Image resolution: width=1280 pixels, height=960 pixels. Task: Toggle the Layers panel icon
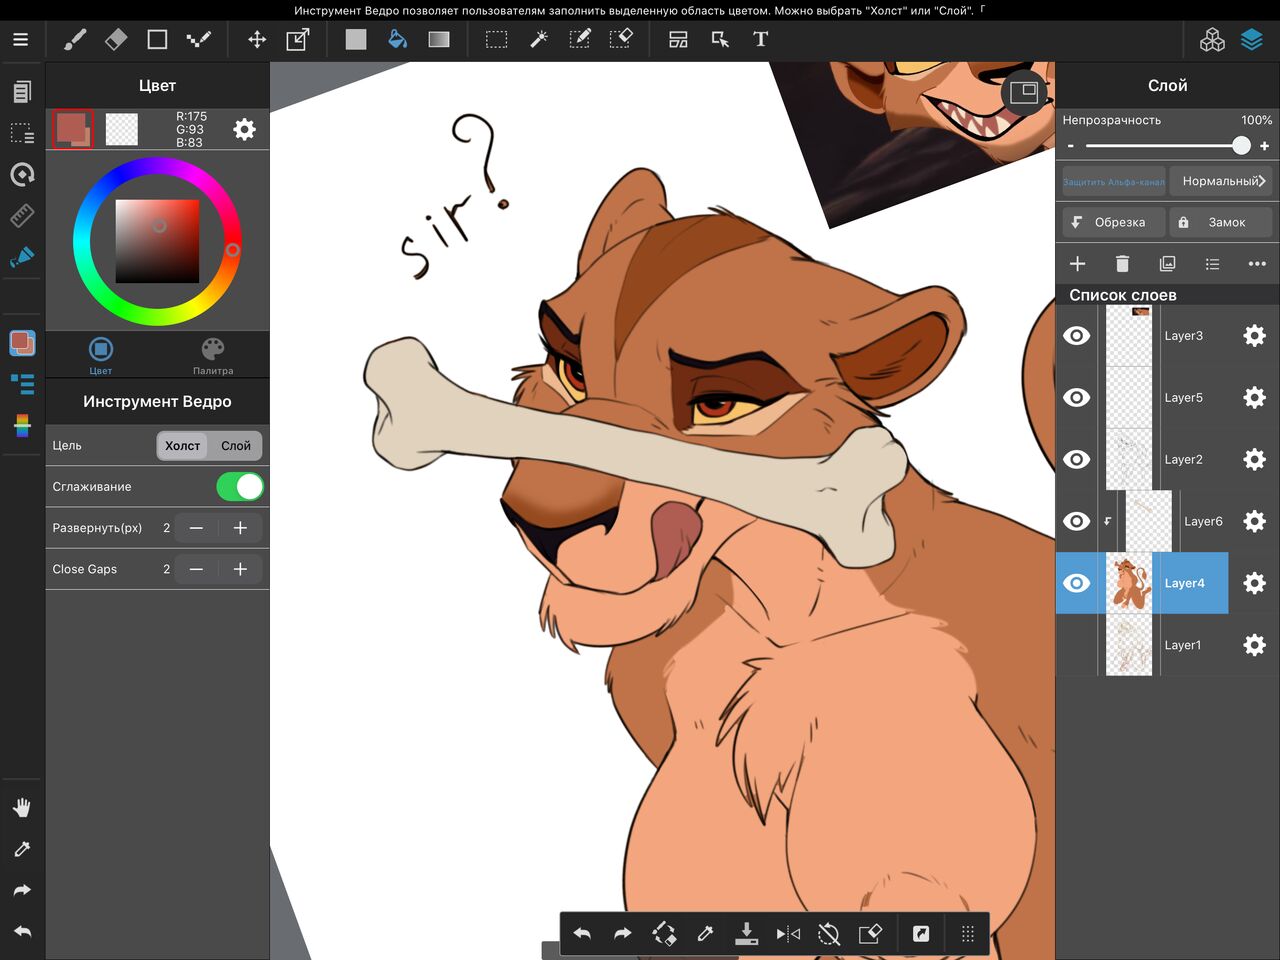(x=1252, y=39)
